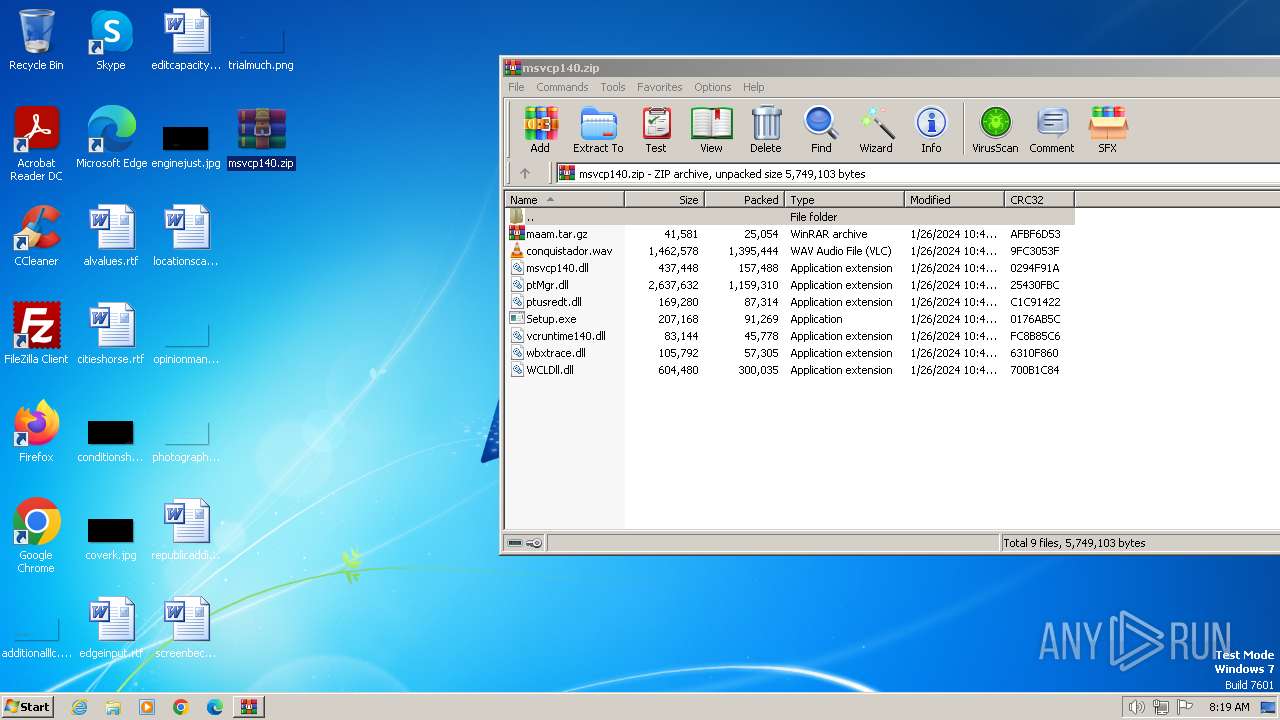Sort by the Packed column header
Screen dimensions: 1280x720
(745, 200)
